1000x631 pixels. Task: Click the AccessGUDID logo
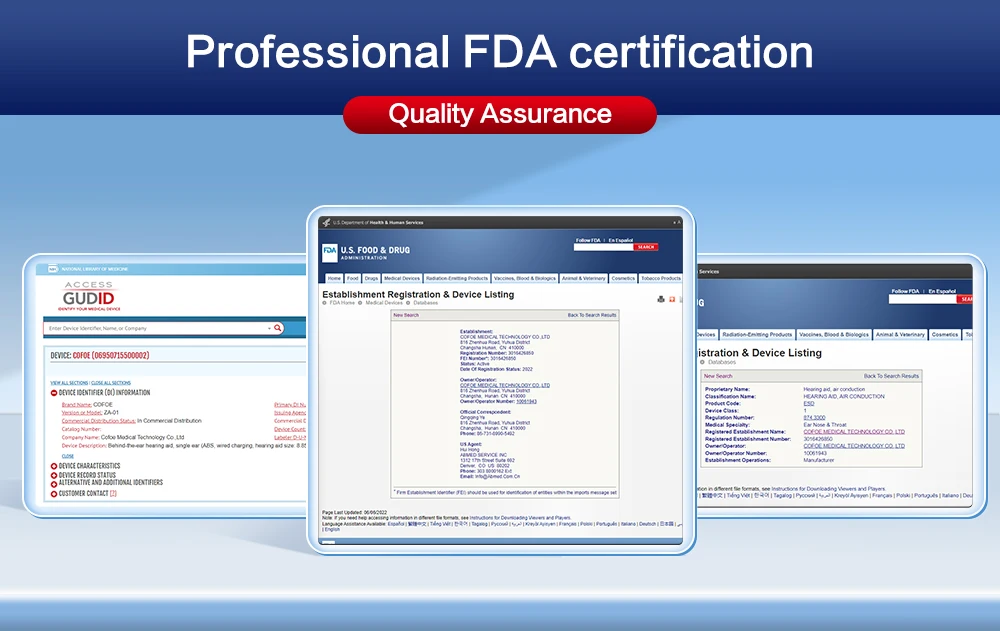89,295
